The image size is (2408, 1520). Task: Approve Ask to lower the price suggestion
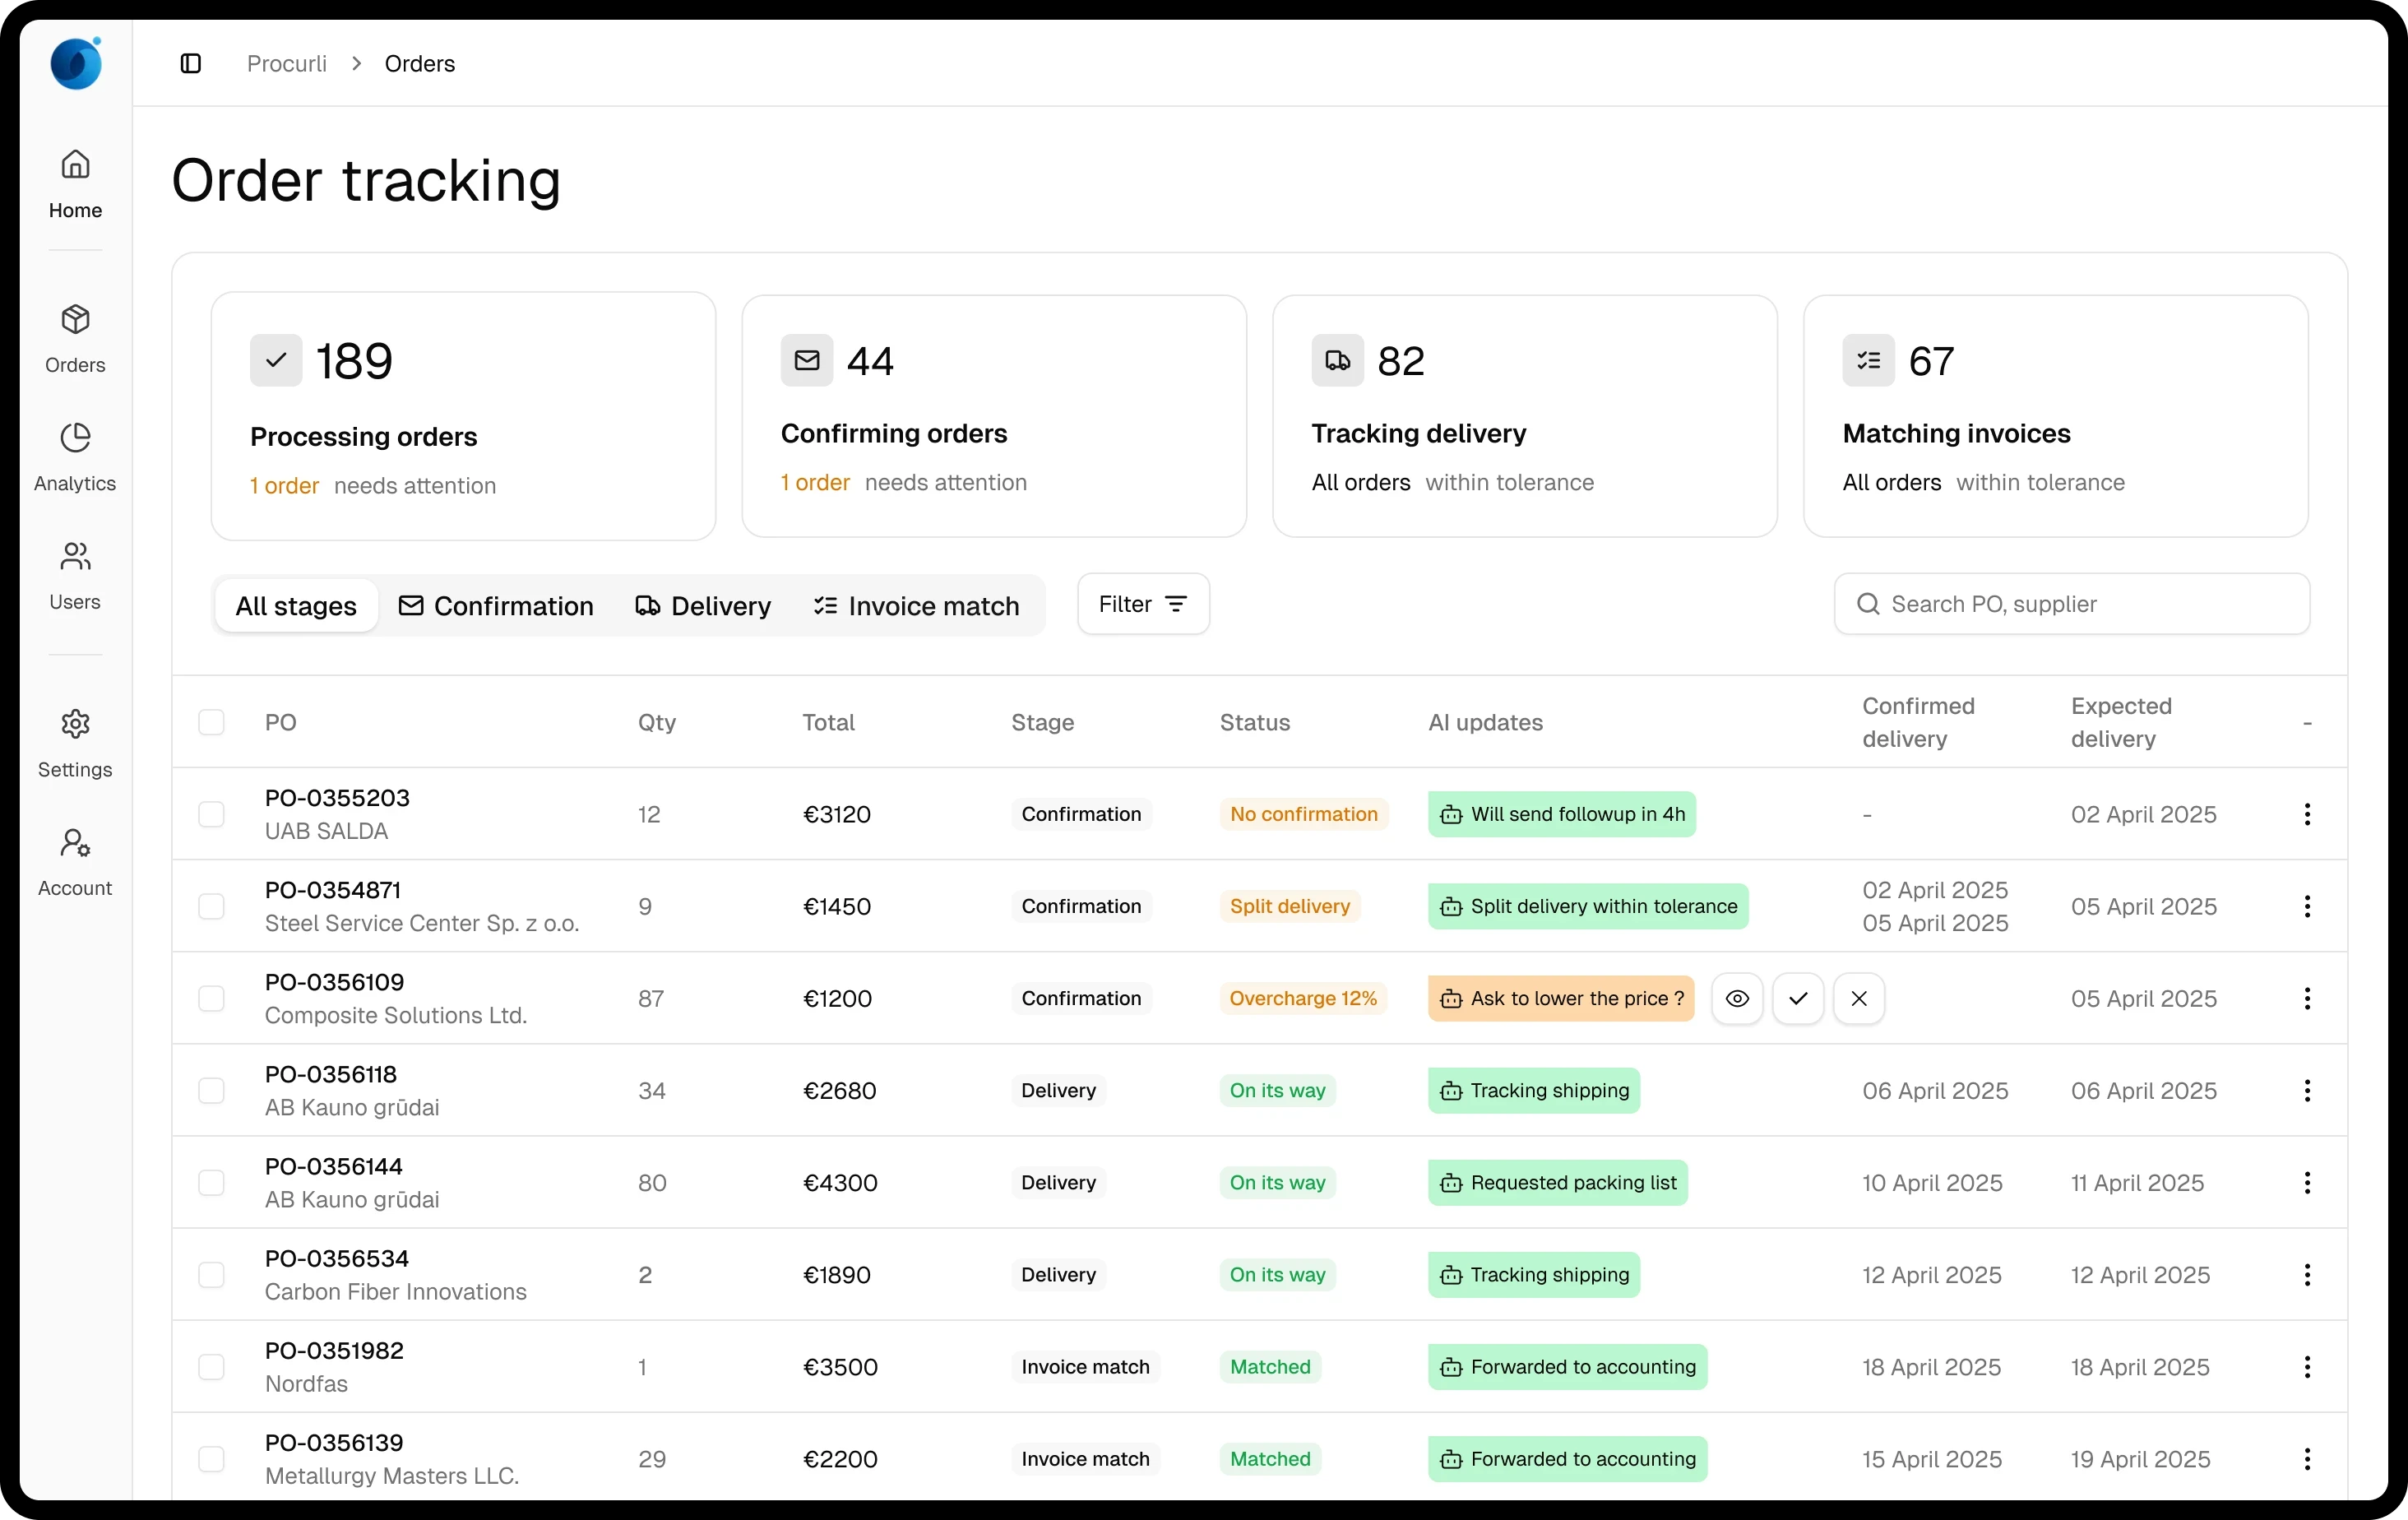pos(1799,998)
